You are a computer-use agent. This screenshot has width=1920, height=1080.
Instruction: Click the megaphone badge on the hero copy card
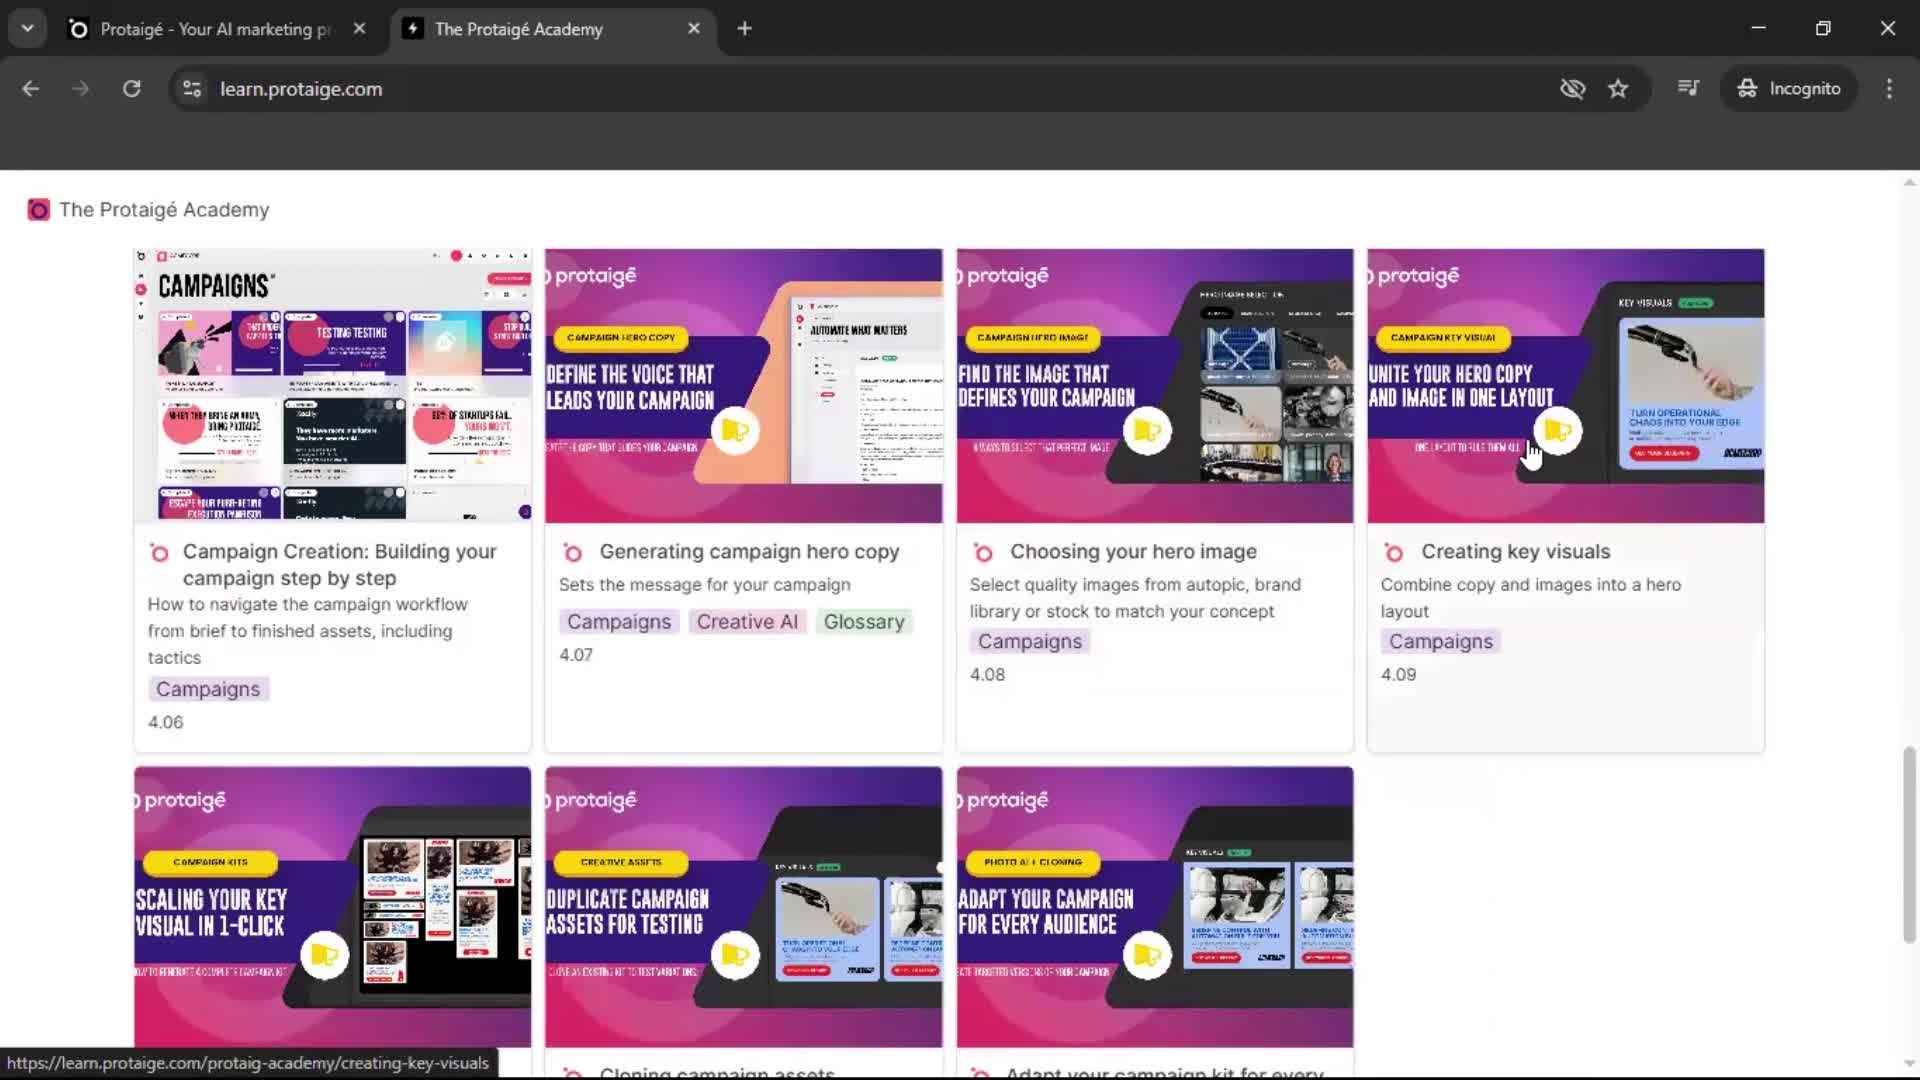(735, 431)
